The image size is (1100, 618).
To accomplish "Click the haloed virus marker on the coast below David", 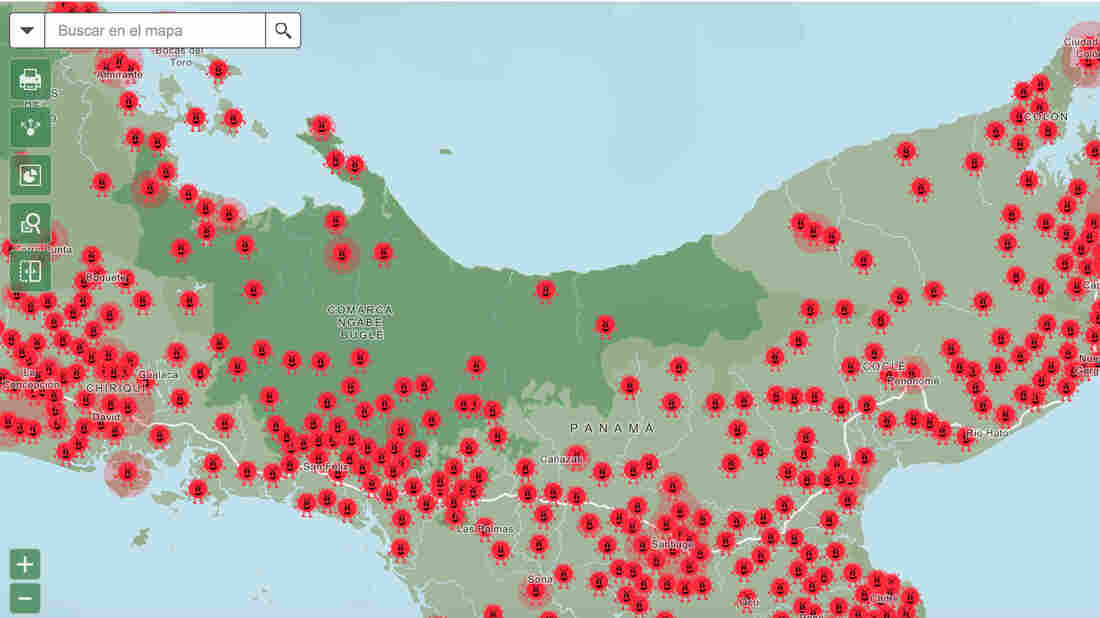I will [x=128, y=473].
